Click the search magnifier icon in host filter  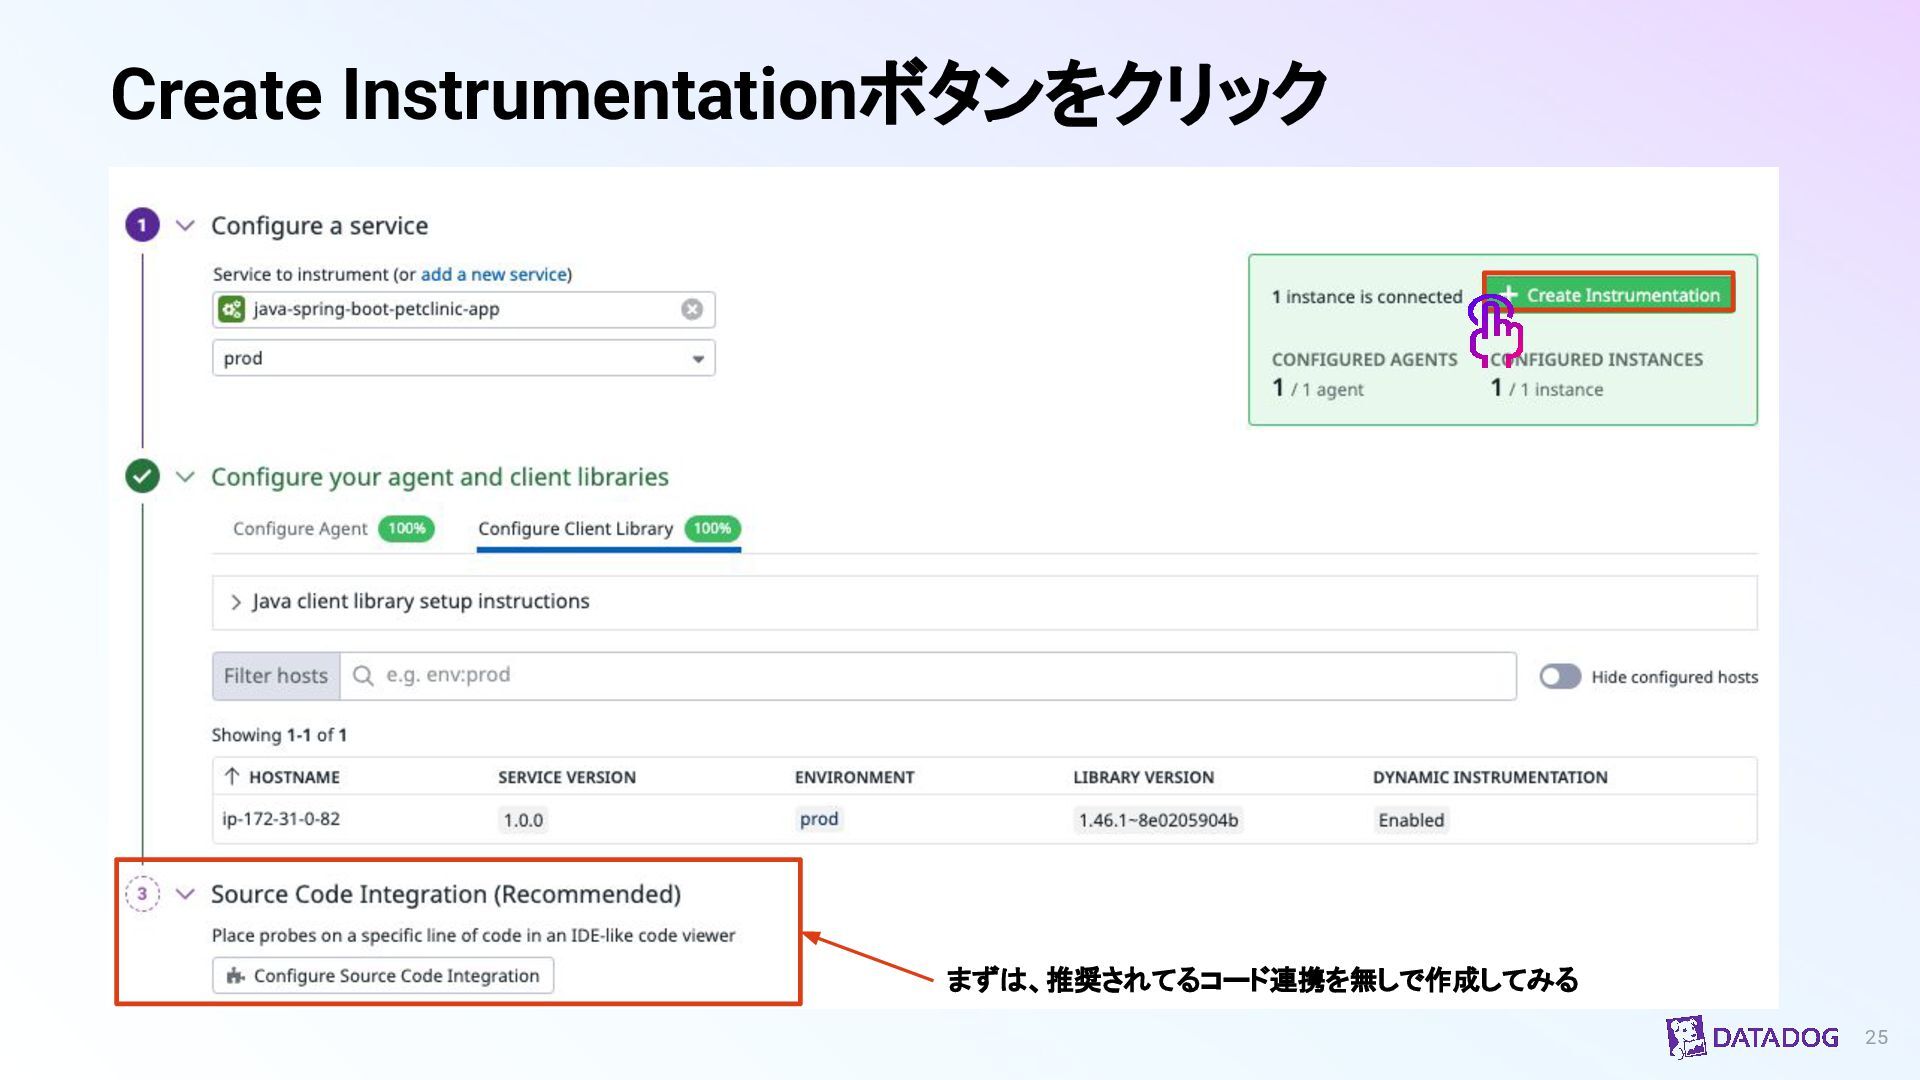click(363, 676)
